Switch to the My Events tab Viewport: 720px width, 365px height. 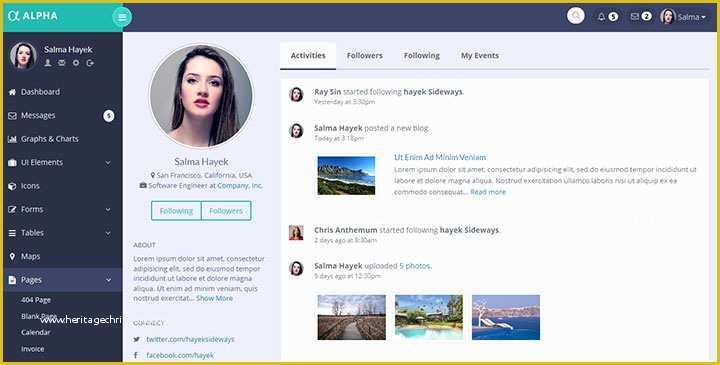click(x=480, y=56)
